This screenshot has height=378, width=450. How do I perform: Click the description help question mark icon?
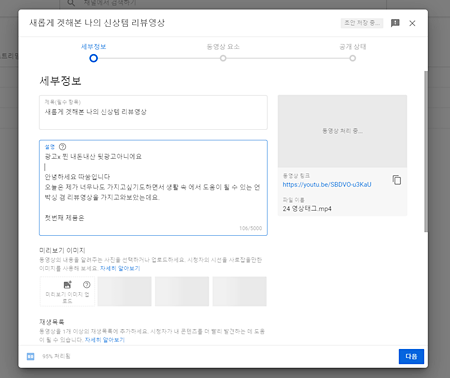coord(62,147)
